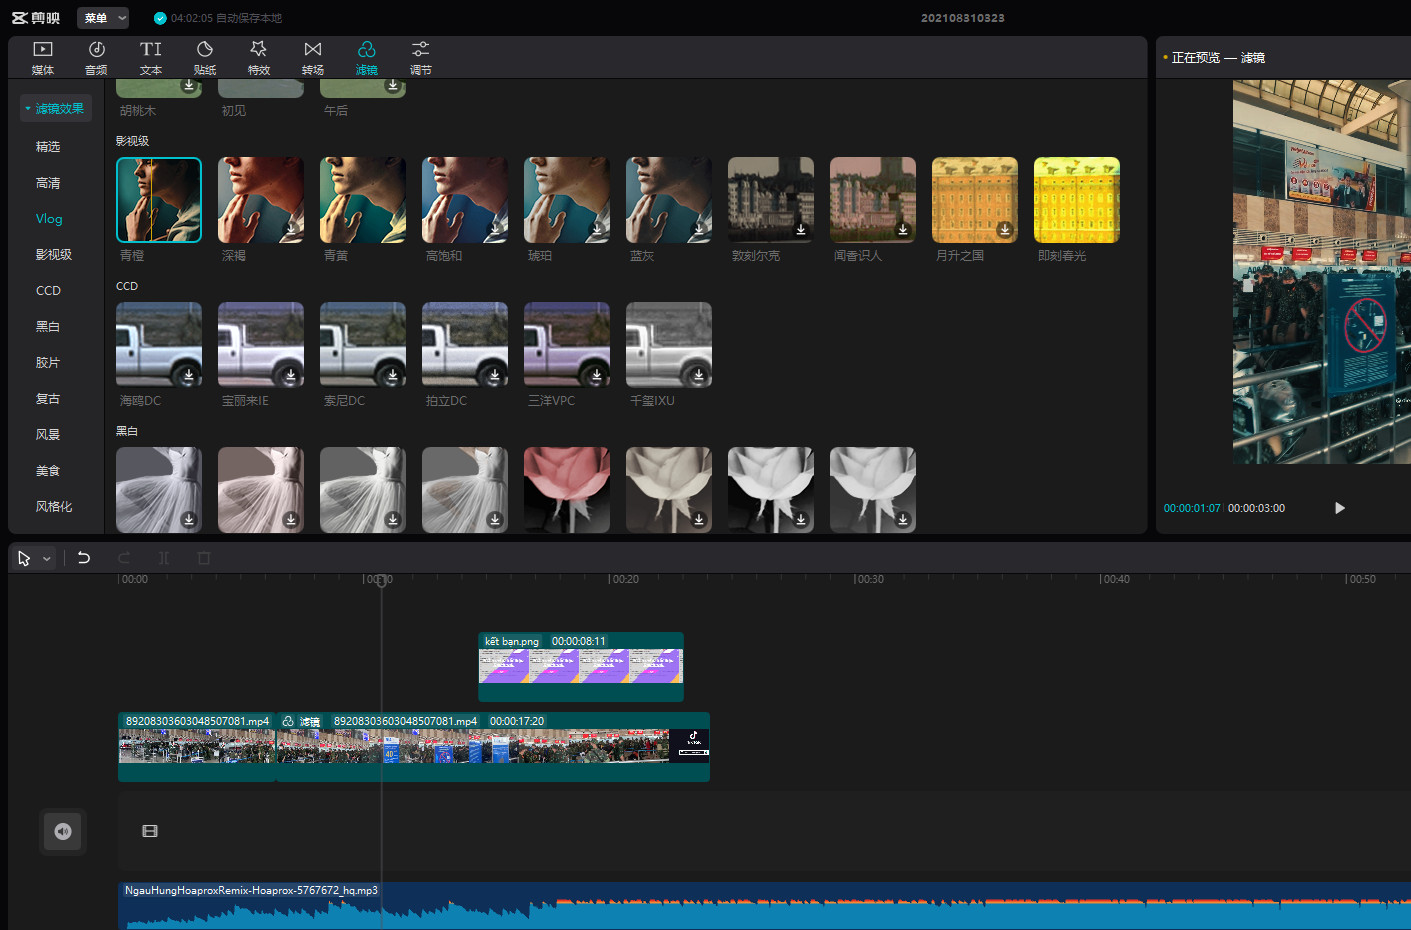Choose the 即刻春光 filter thumbnail

(1077, 200)
